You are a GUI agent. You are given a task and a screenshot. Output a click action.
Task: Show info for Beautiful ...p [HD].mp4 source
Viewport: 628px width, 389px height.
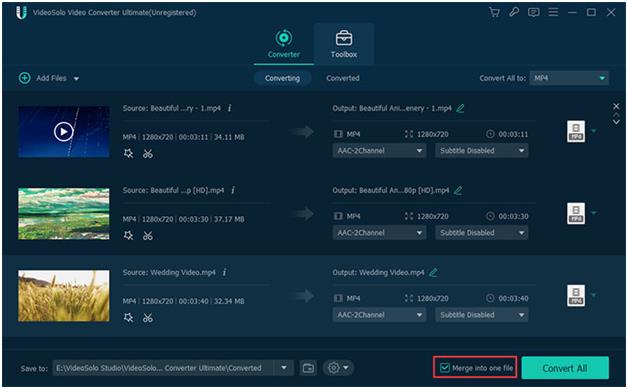coord(233,190)
